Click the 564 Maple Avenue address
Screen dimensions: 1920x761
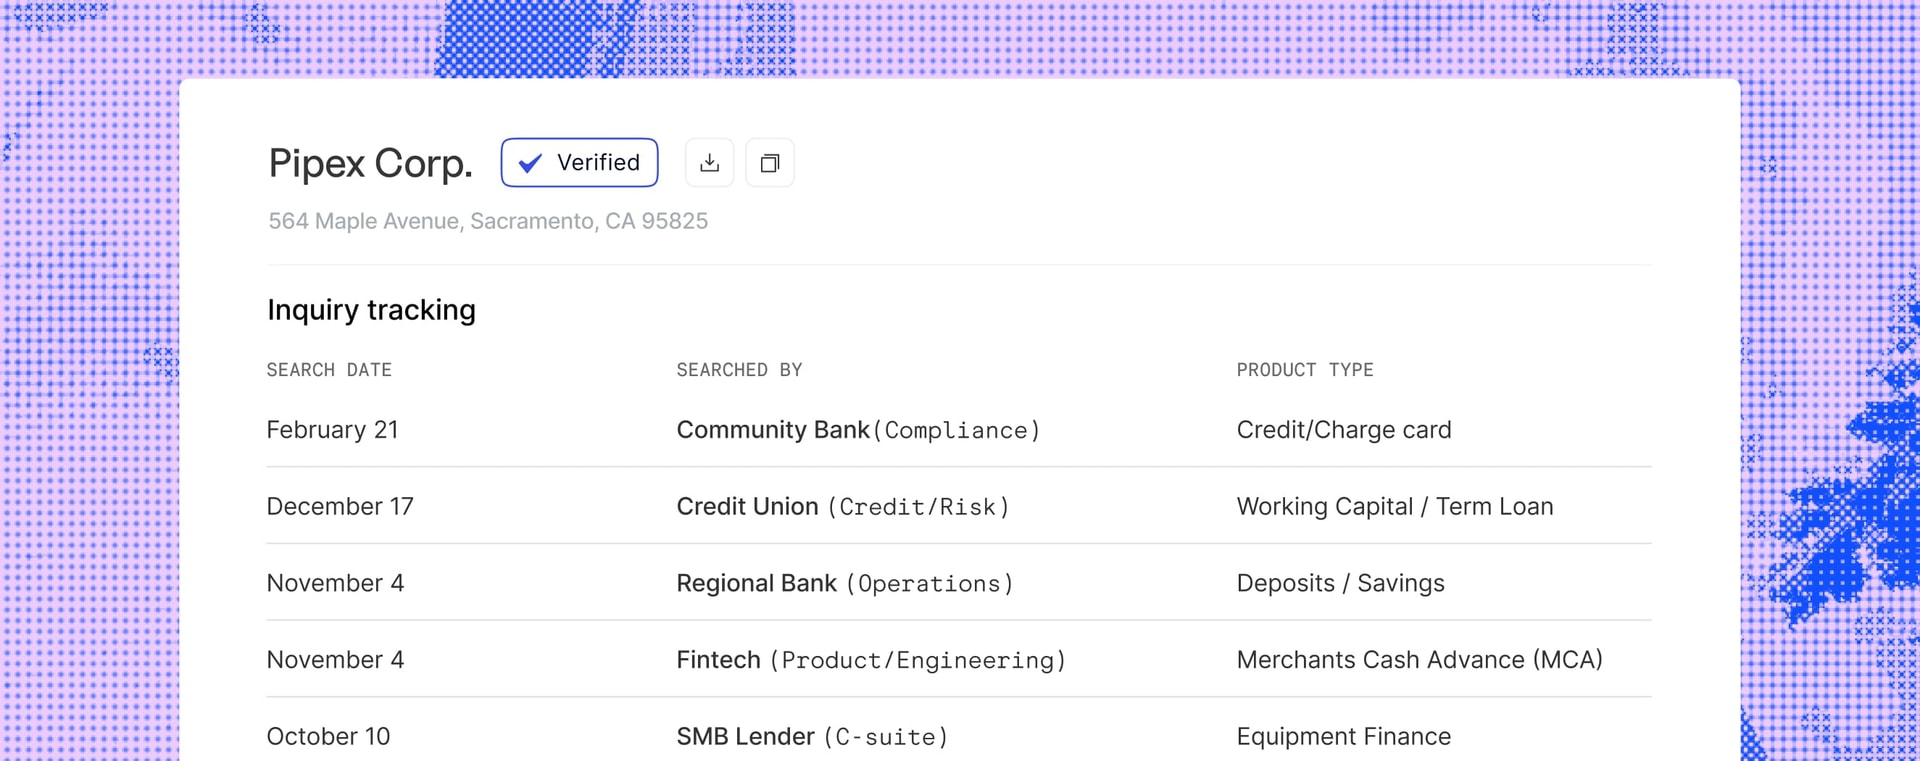coord(487,221)
